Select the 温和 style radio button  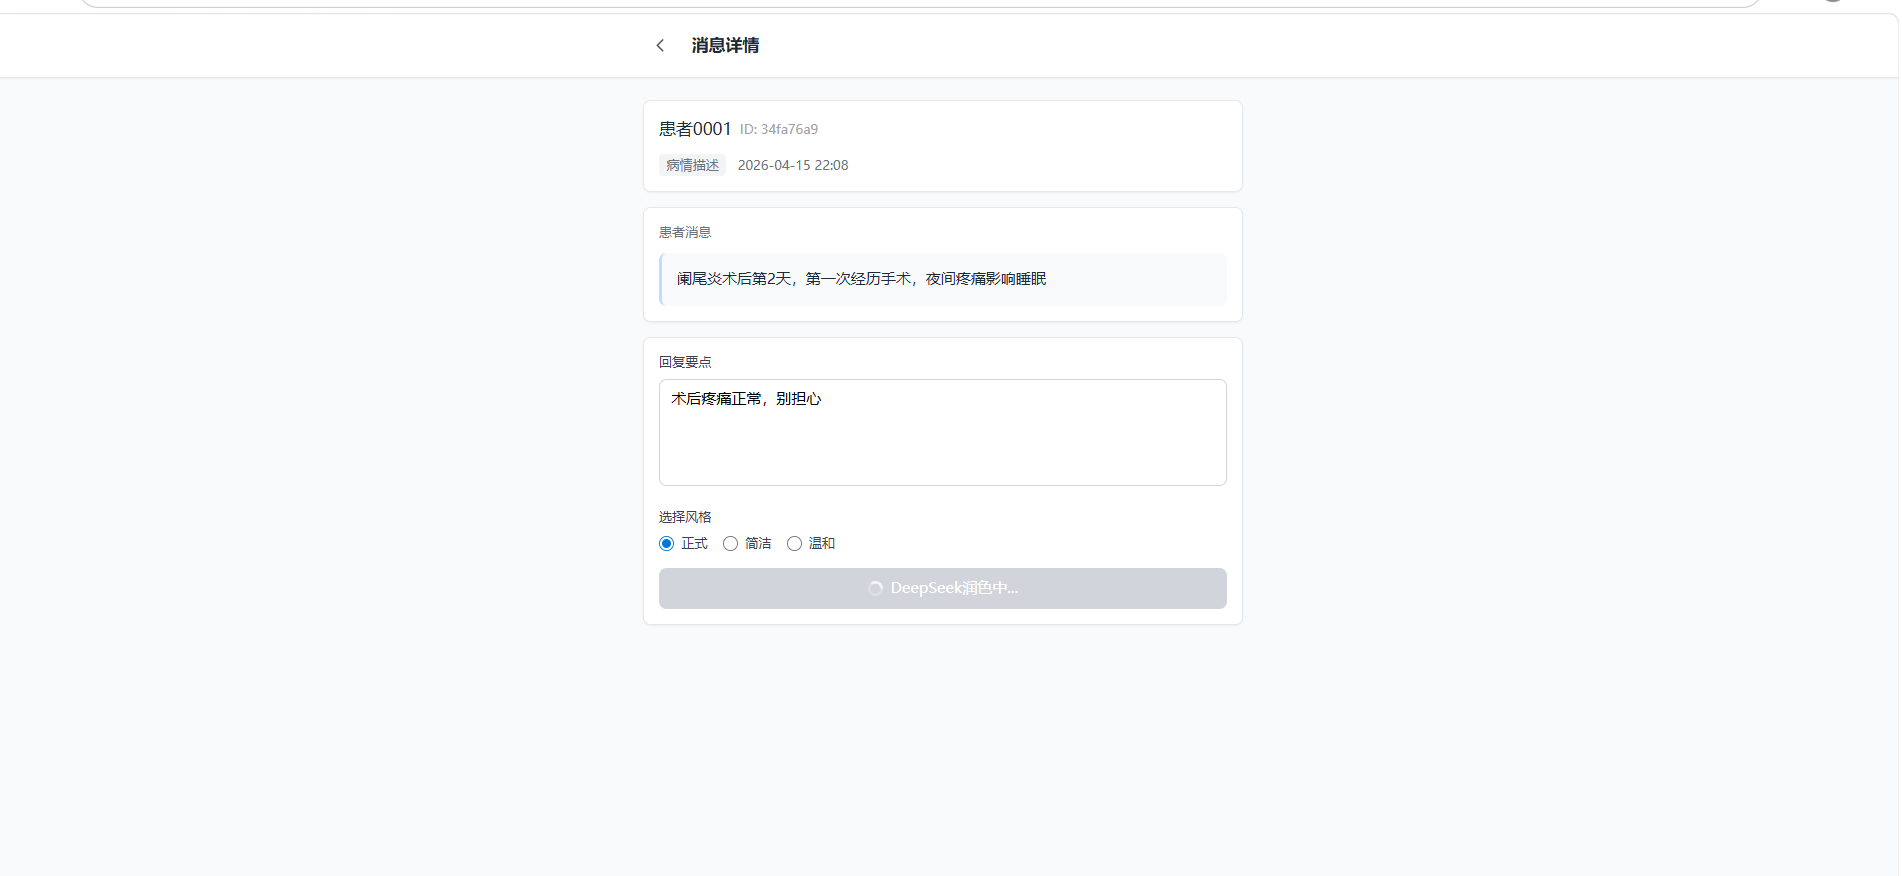click(x=795, y=544)
